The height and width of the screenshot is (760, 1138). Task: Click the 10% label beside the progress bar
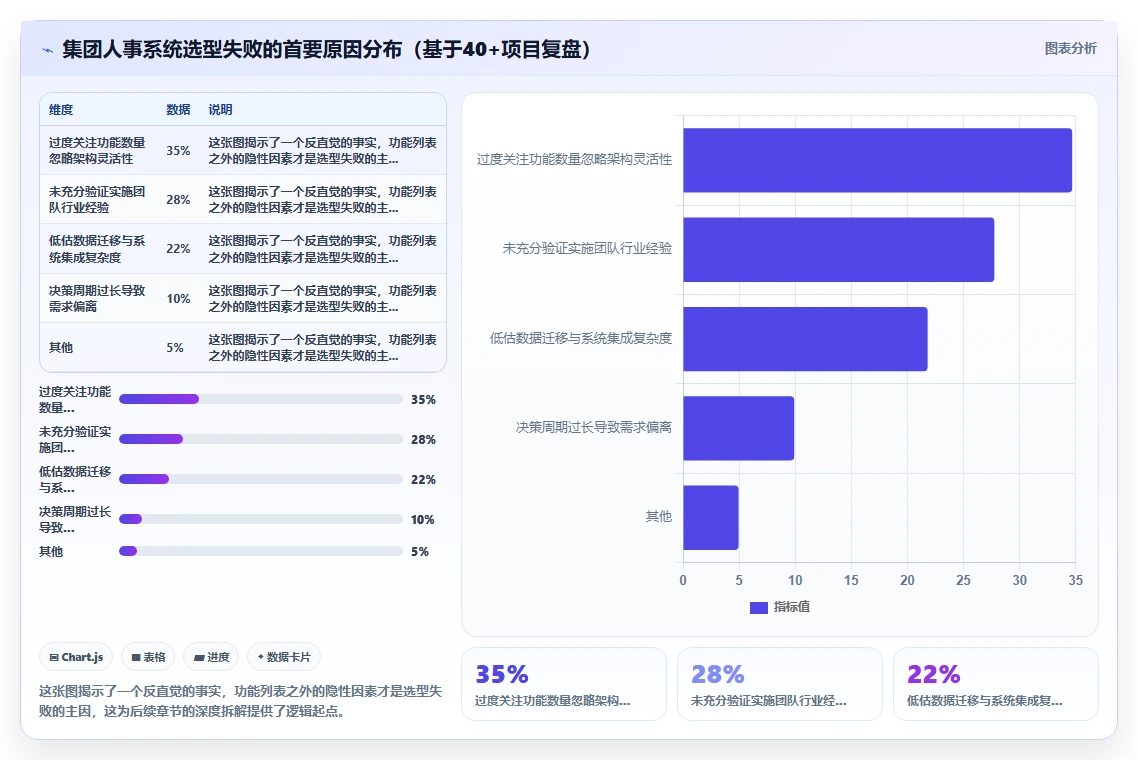tap(422, 520)
